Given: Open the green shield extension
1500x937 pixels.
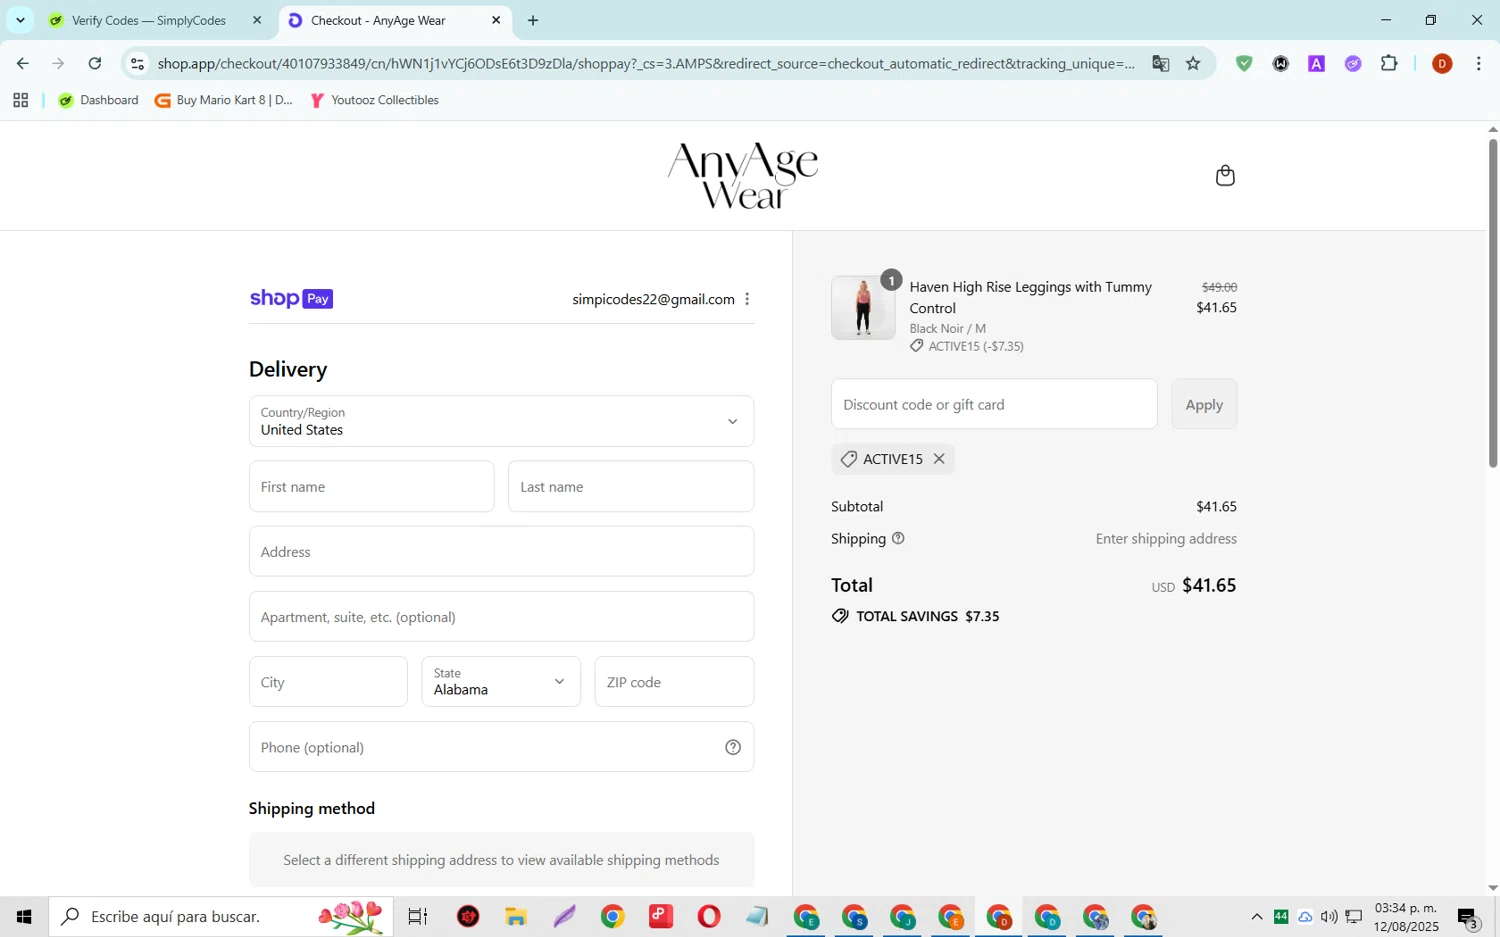Looking at the screenshot, I should tap(1244, 64).
